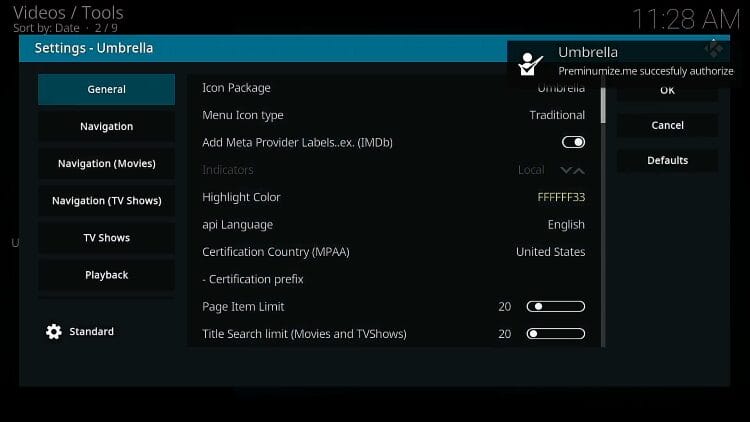750x422 pixels.
Task: Go to the Playback settings category
Action: point(106,275)
